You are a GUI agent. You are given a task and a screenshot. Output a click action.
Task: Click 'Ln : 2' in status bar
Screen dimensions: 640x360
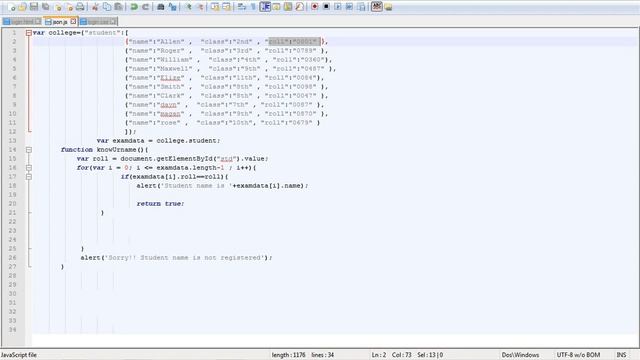(379, 355)
